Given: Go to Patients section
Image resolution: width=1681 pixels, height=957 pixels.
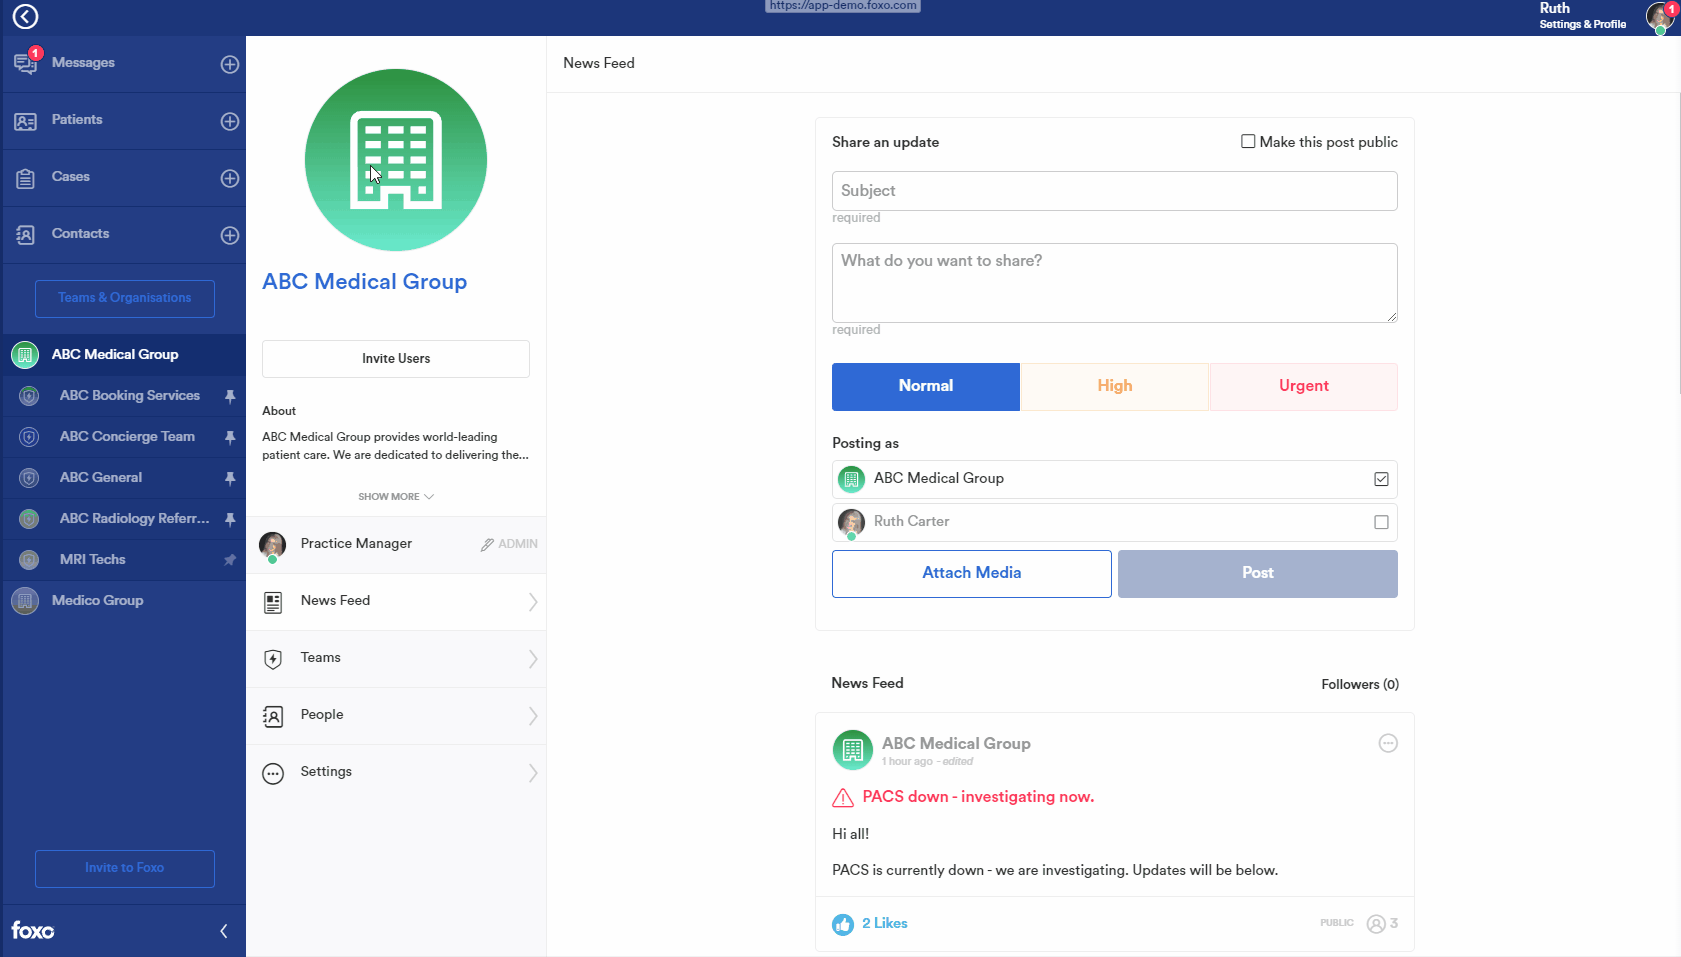Looking at the screenshot, I should point(77,120).
